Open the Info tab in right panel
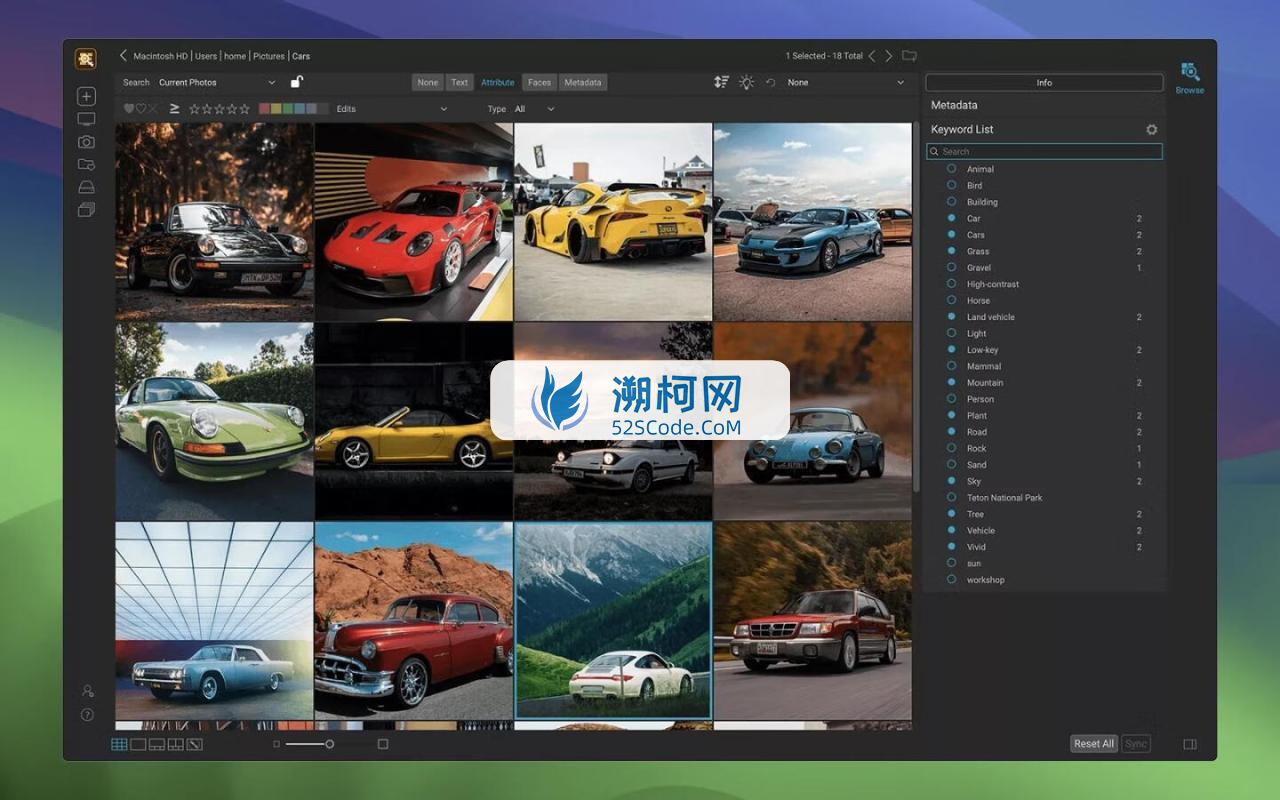Viewport: 1280px width, 800px height. tap(1044, 83)
